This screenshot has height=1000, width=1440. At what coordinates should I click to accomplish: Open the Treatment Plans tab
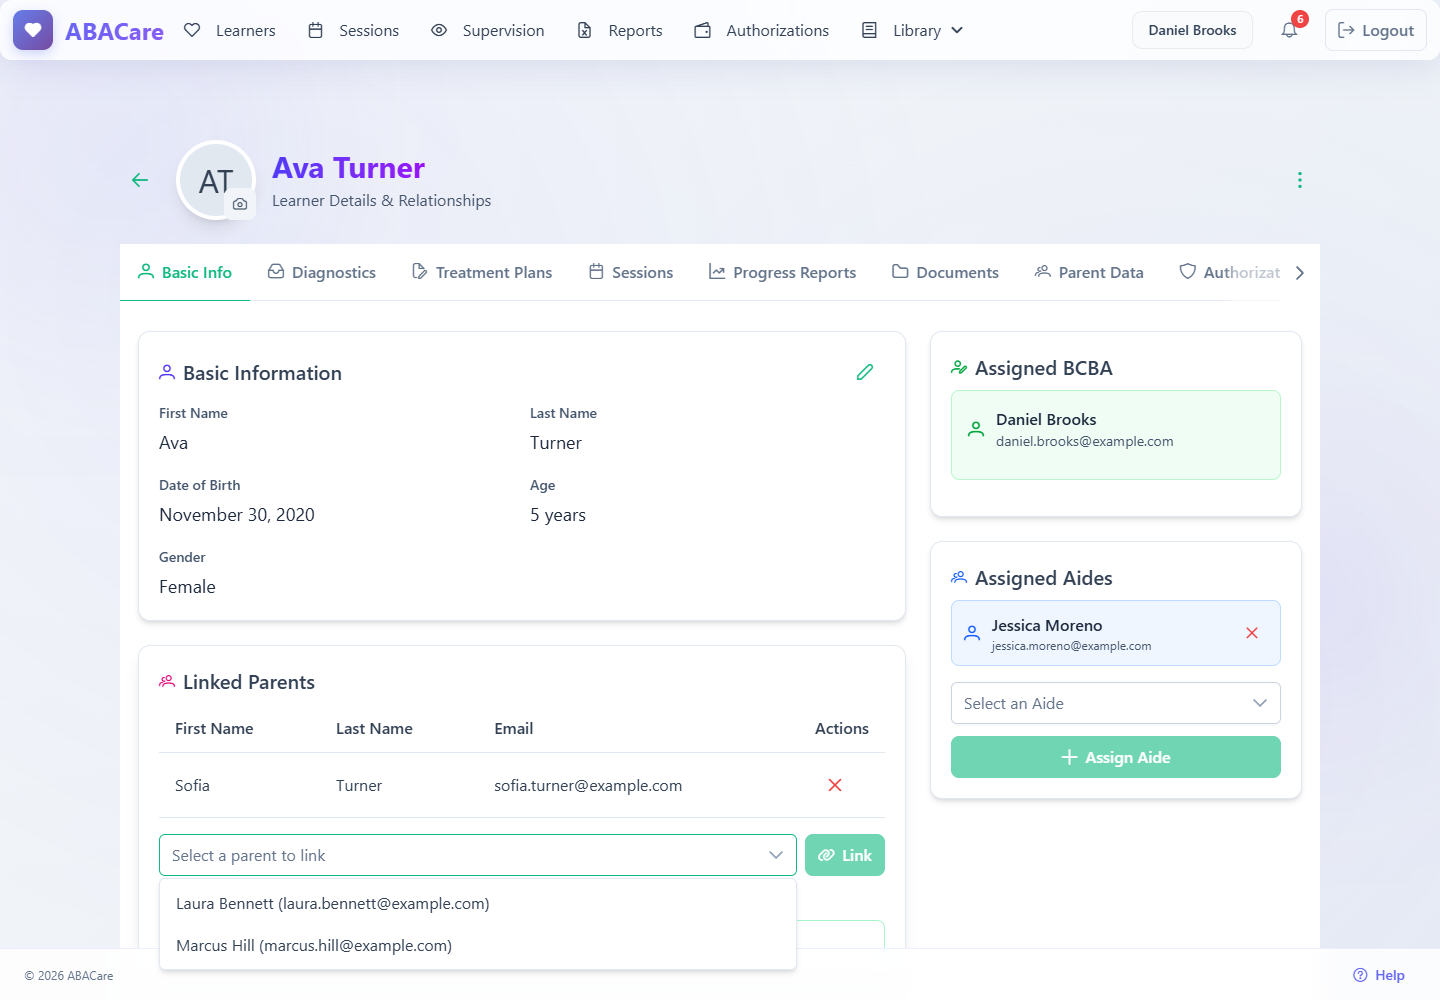click(x=482, y=272)
